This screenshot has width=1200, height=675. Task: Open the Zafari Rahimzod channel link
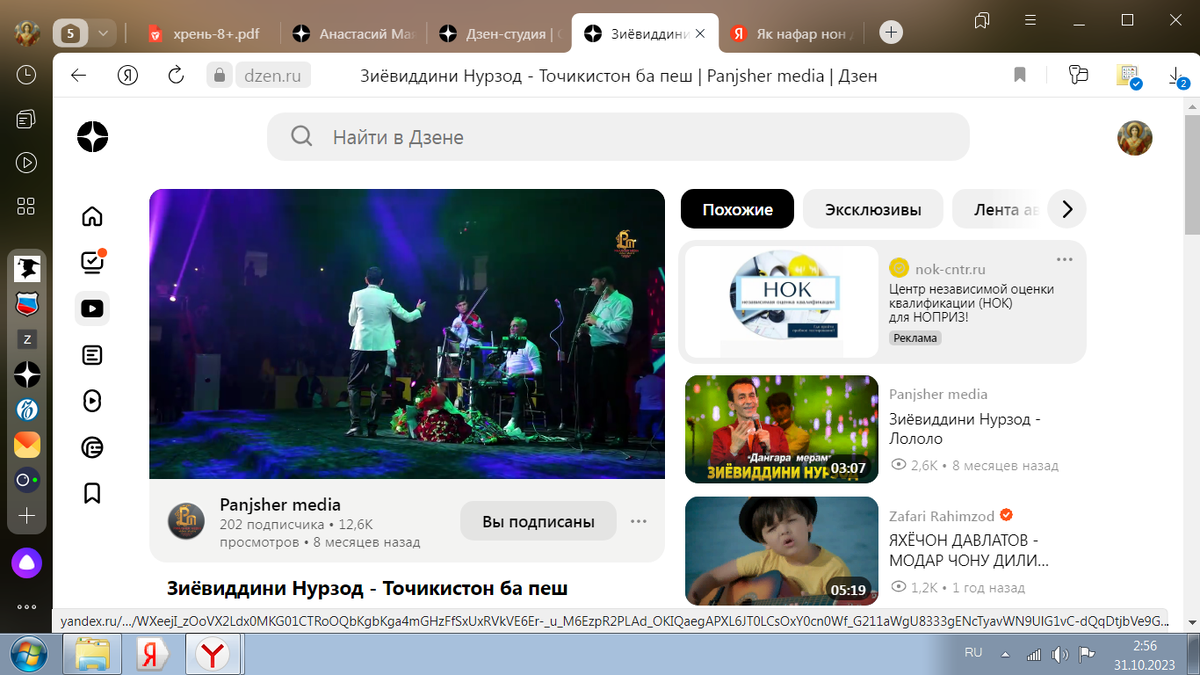click(x=941, y=516)
